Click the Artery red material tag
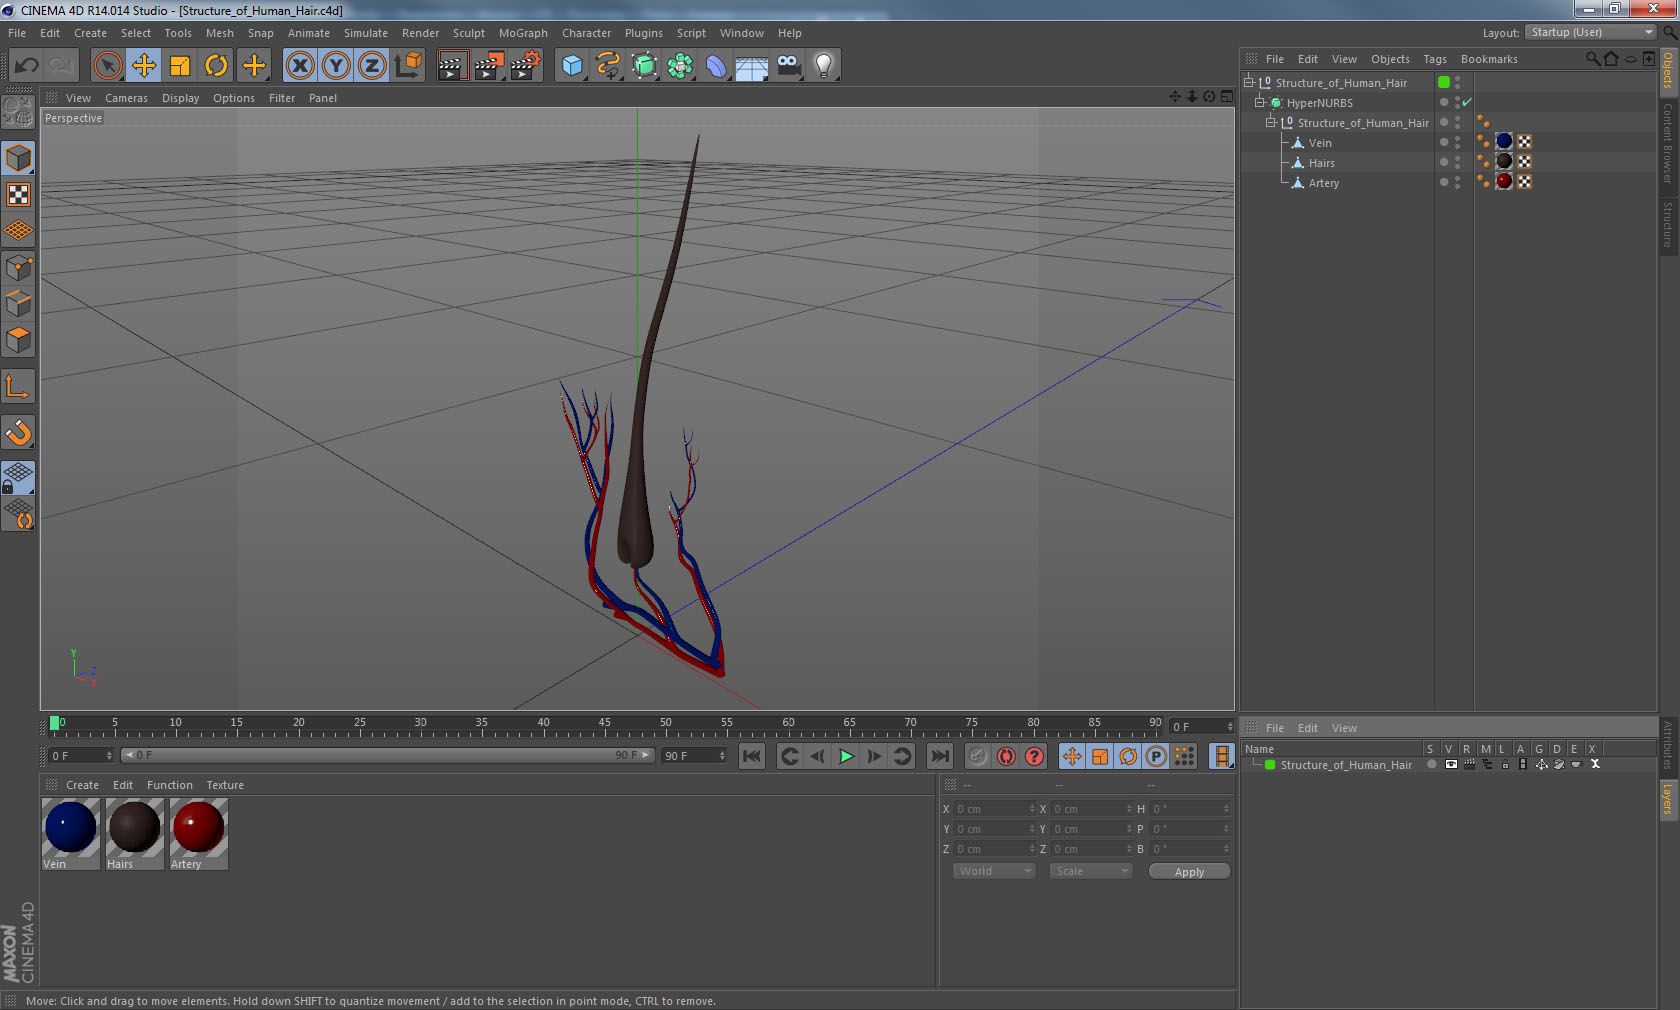1680x1010 pixels. [1504, 182]
